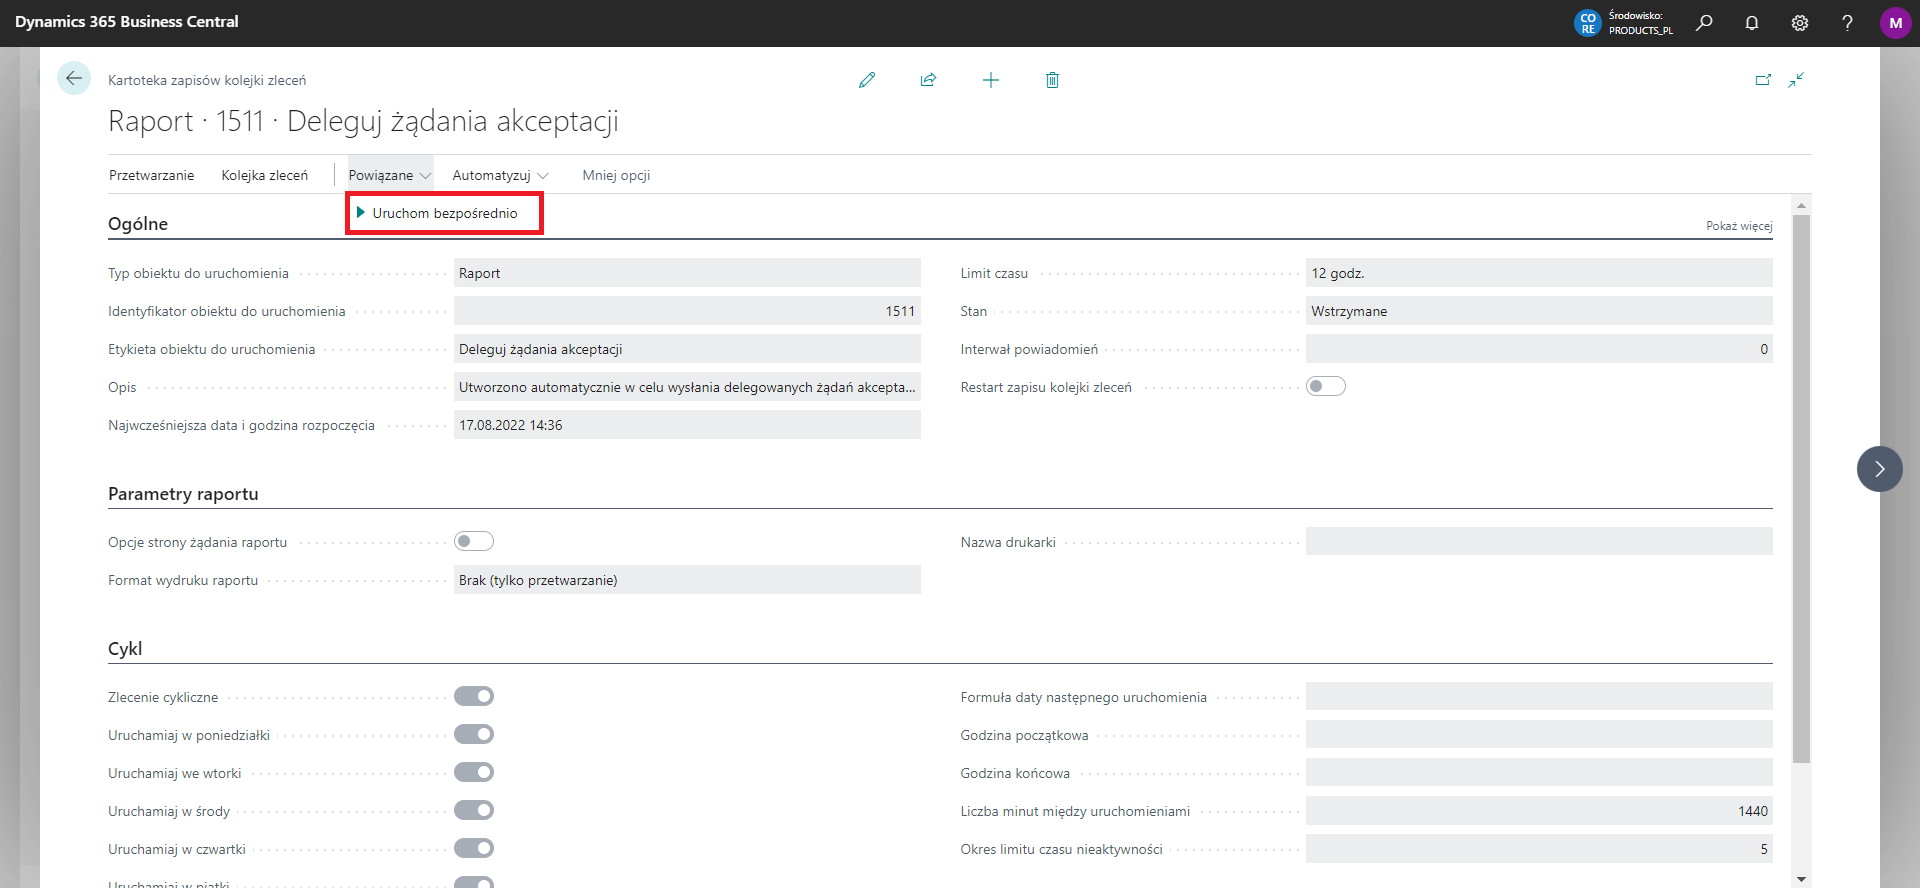Click Uruchom bezpośrednio action

tap(444, 213)
